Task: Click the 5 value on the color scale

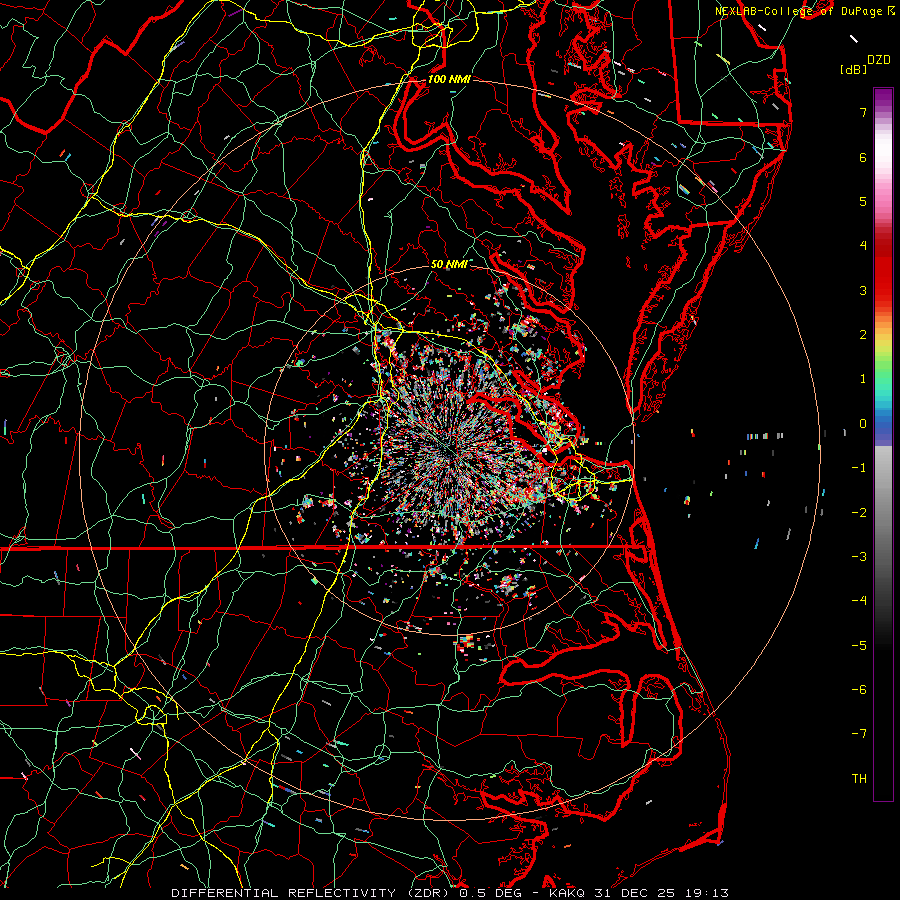Action: click(863, 201)
